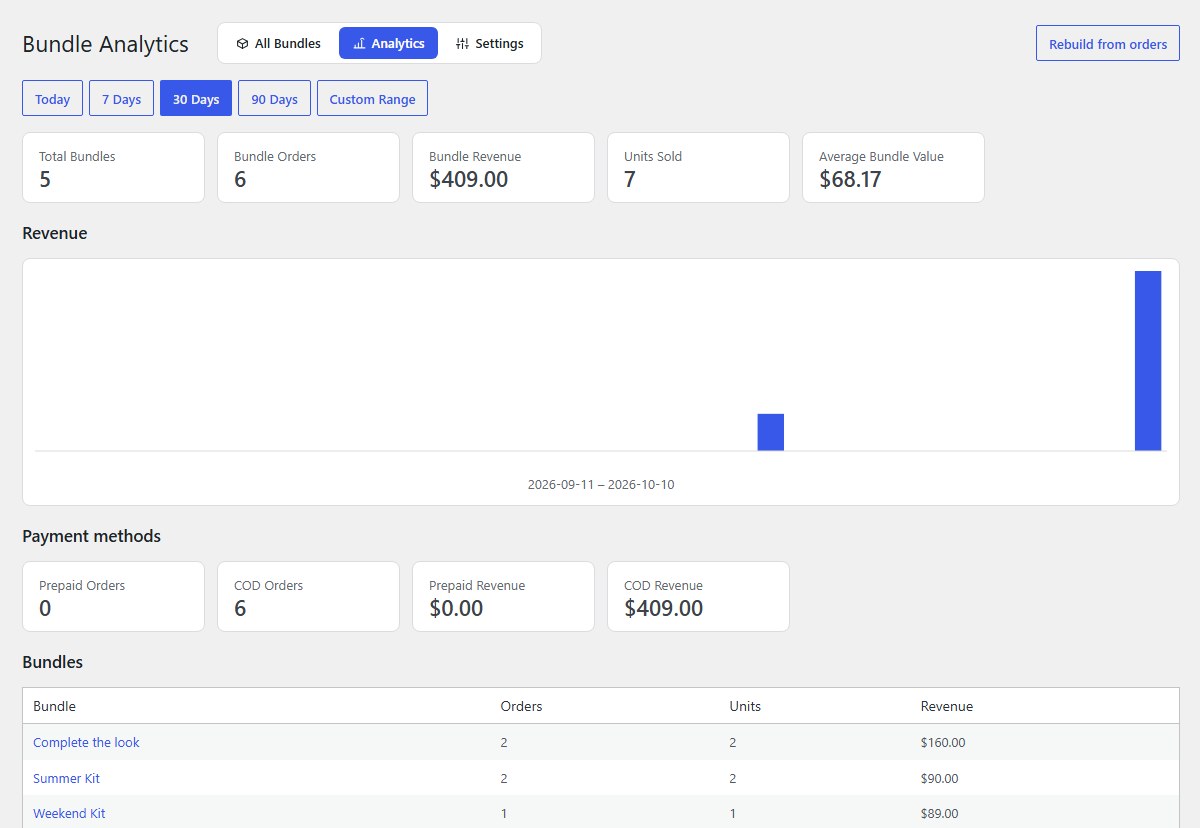Show the 90 Days range
This screenshot has width=1200, height=828.
(x=275, y=99)
